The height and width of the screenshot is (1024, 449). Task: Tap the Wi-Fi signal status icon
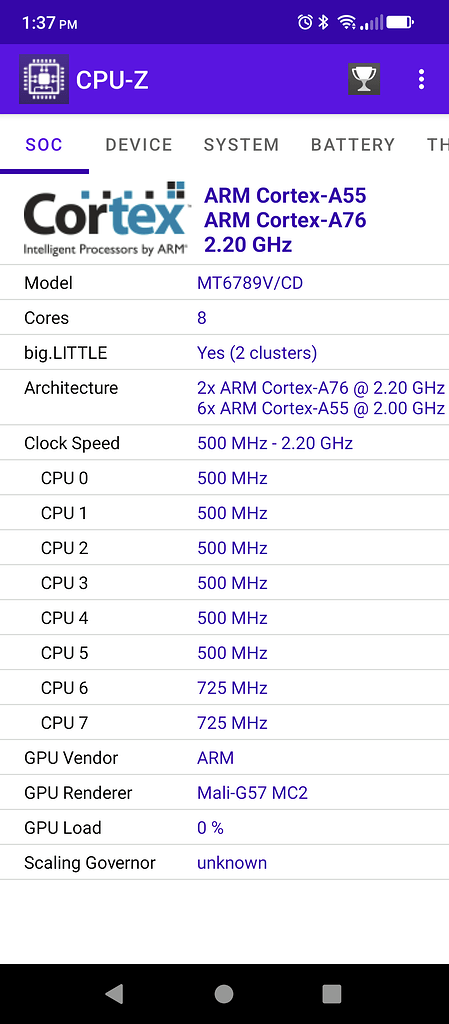pos(346,23)
